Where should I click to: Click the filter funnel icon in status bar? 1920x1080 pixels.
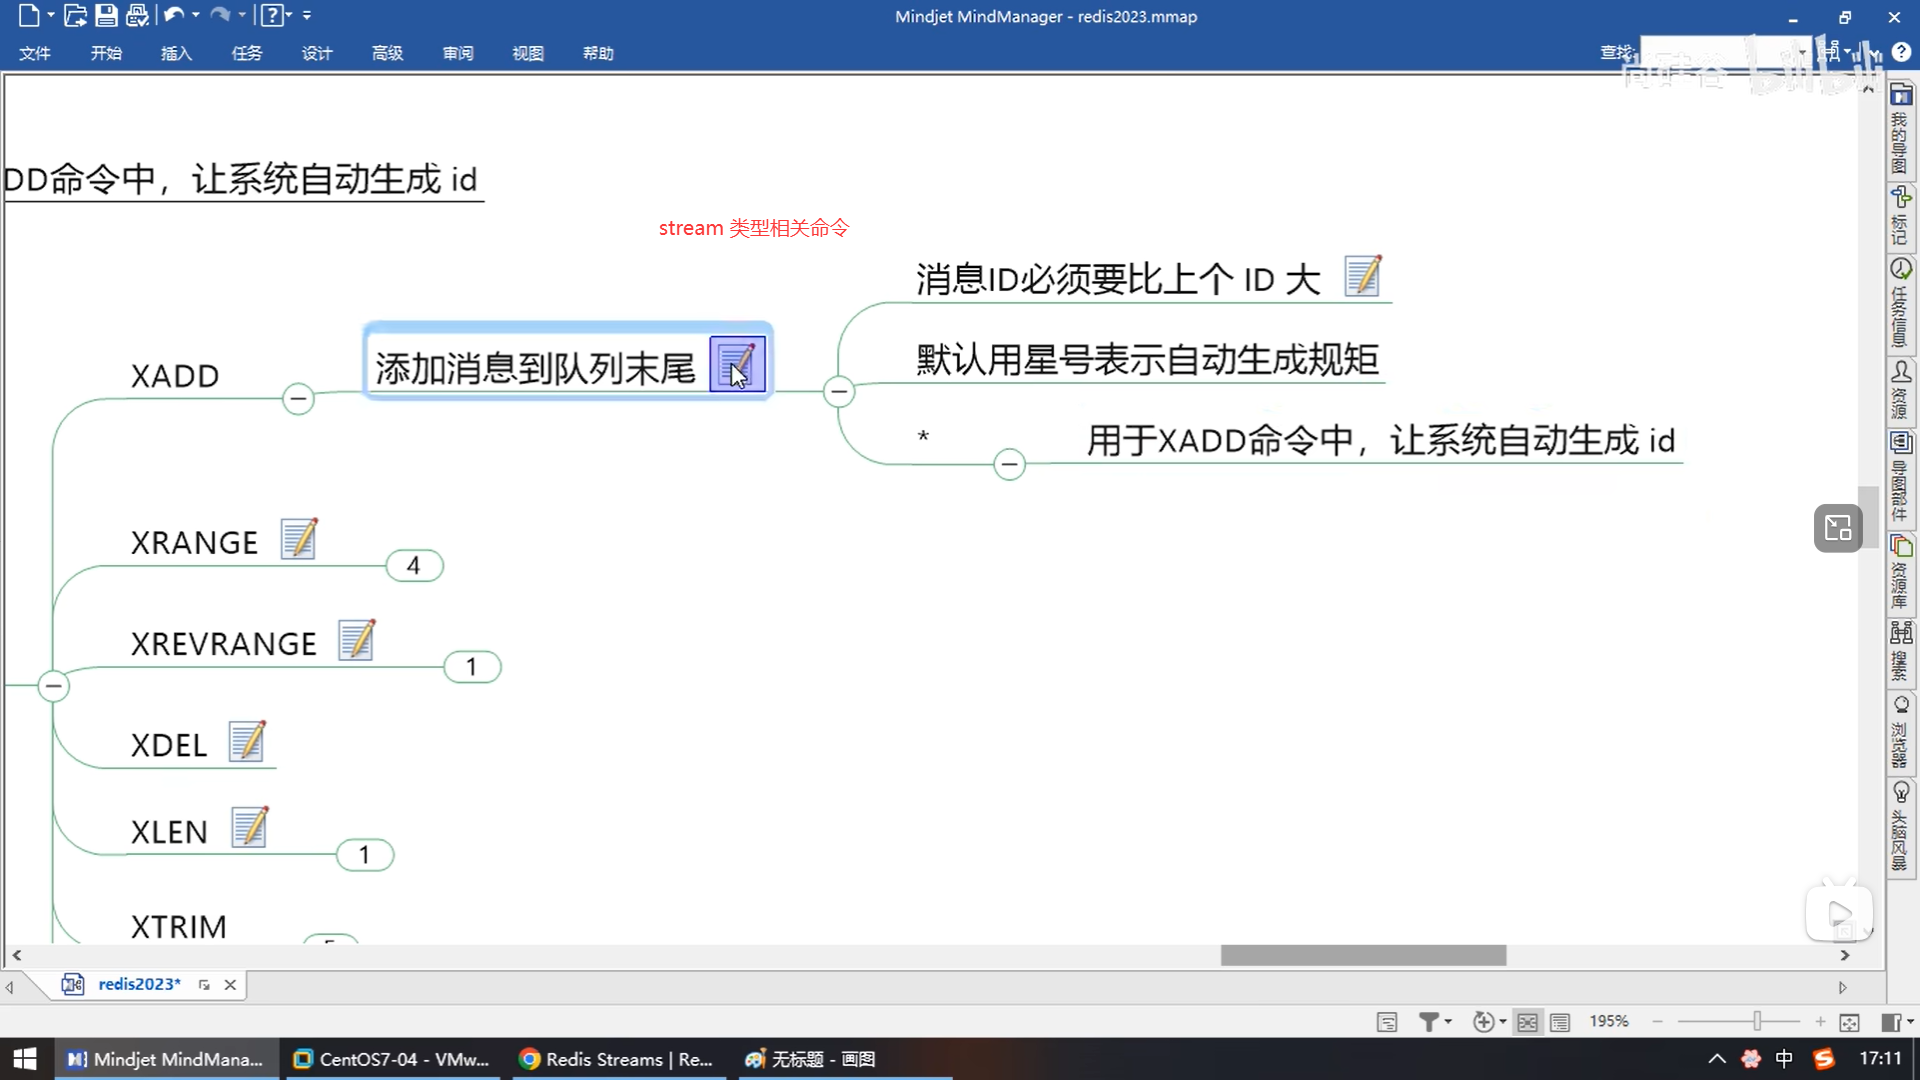(1429, 1021)
